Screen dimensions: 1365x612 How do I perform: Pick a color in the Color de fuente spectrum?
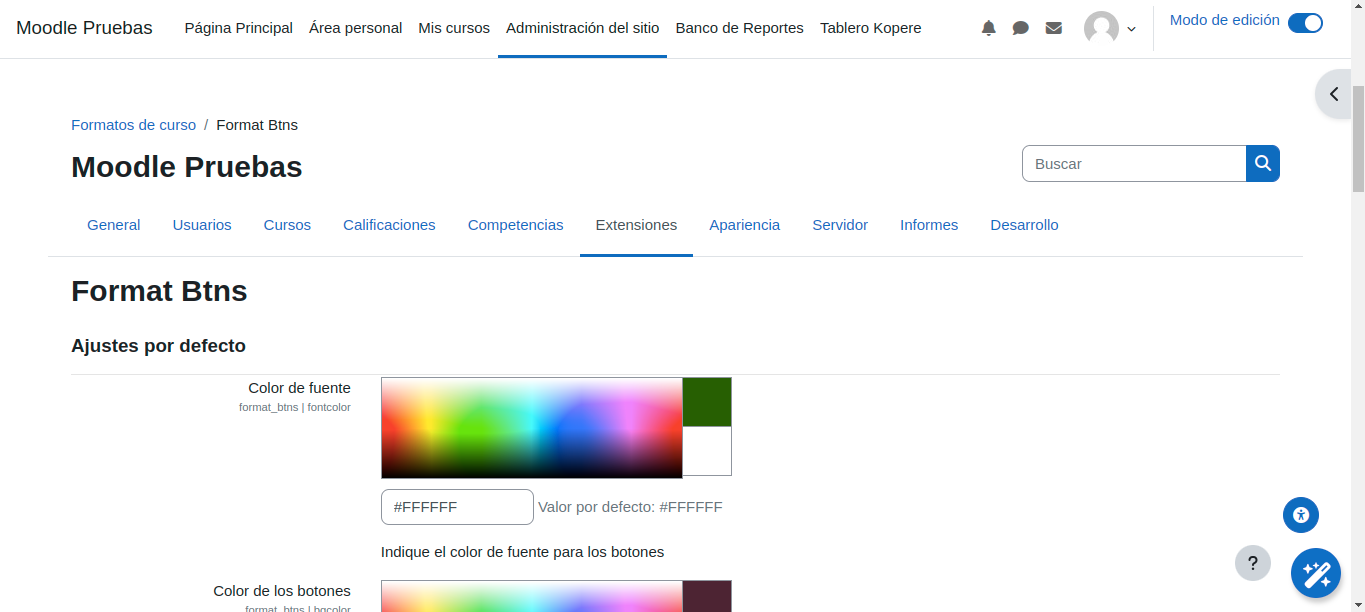pos(532,428)
